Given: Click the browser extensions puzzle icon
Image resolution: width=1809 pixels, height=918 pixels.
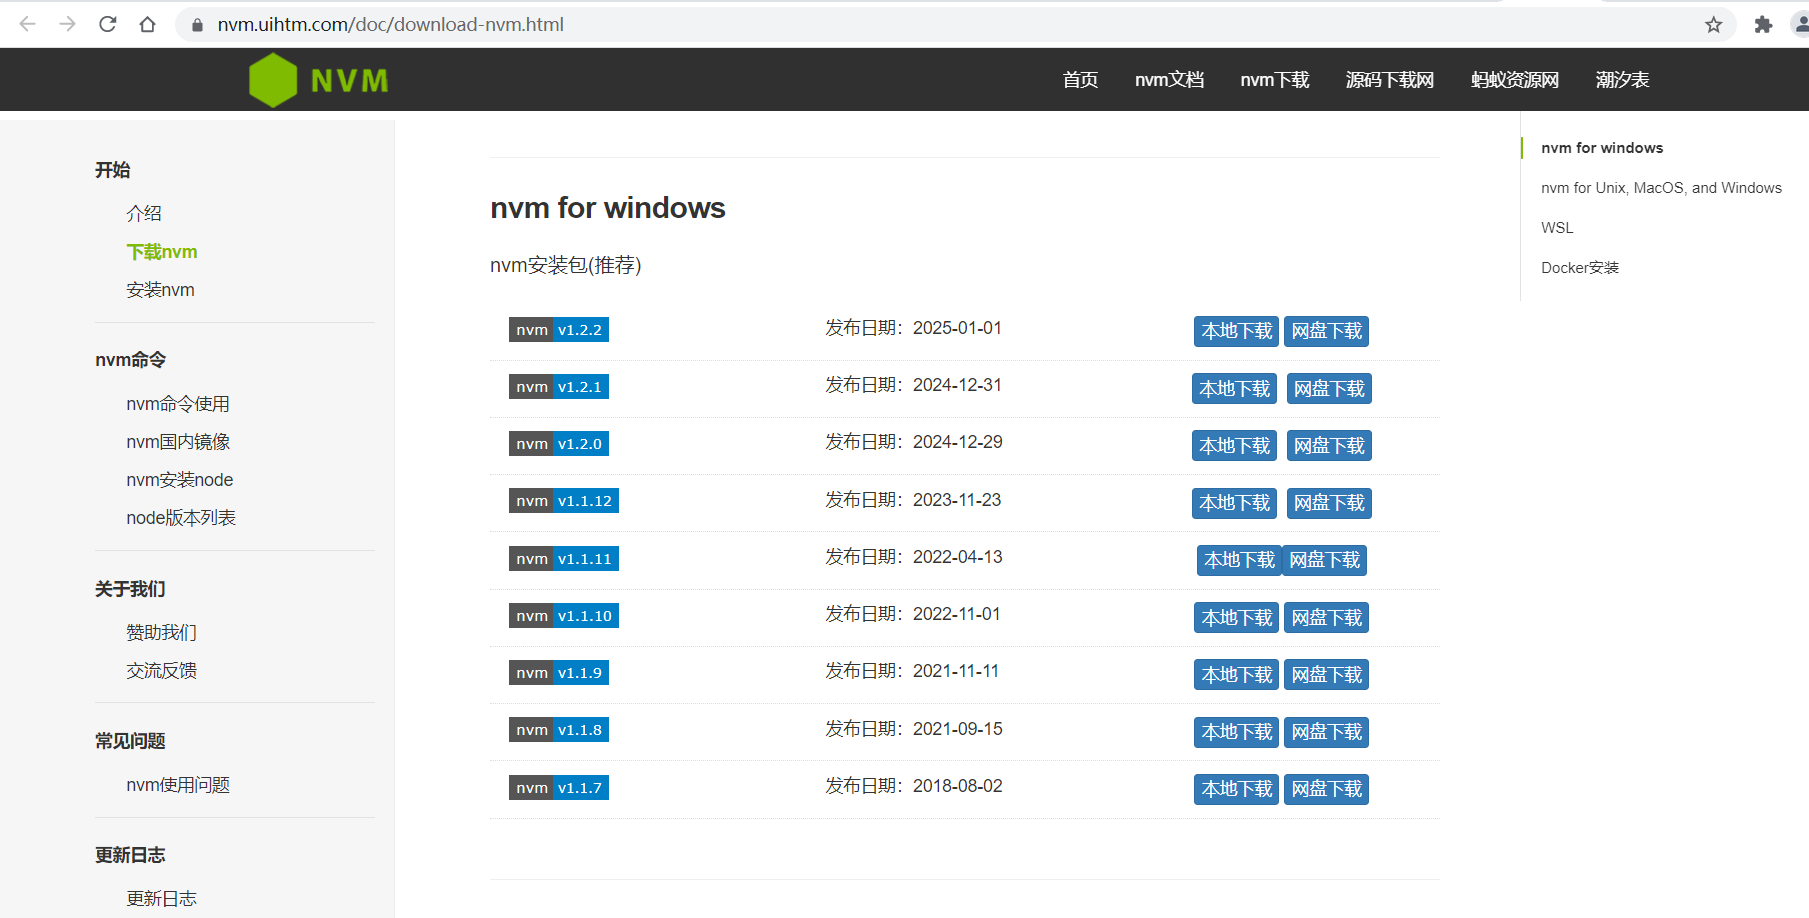Looking at the screenshot, I should tap(1763, 24).
